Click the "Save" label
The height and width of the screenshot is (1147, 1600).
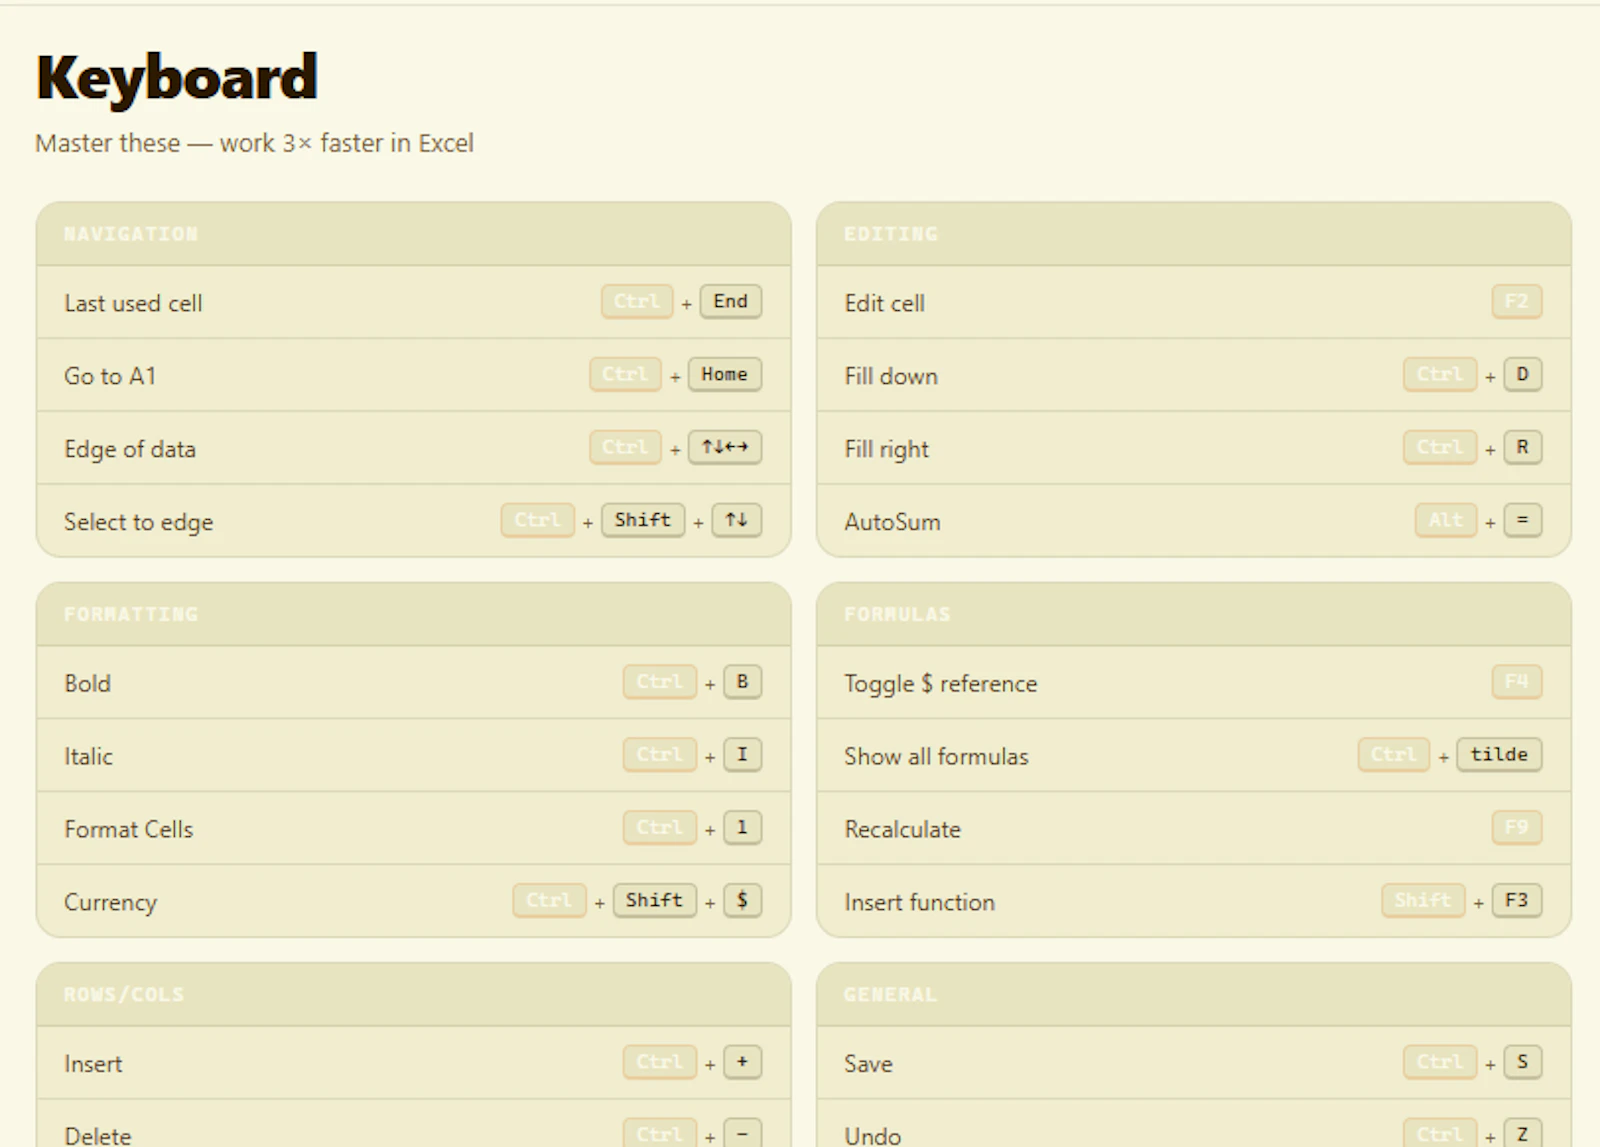pyautogui.click(x=868, y=1064)
